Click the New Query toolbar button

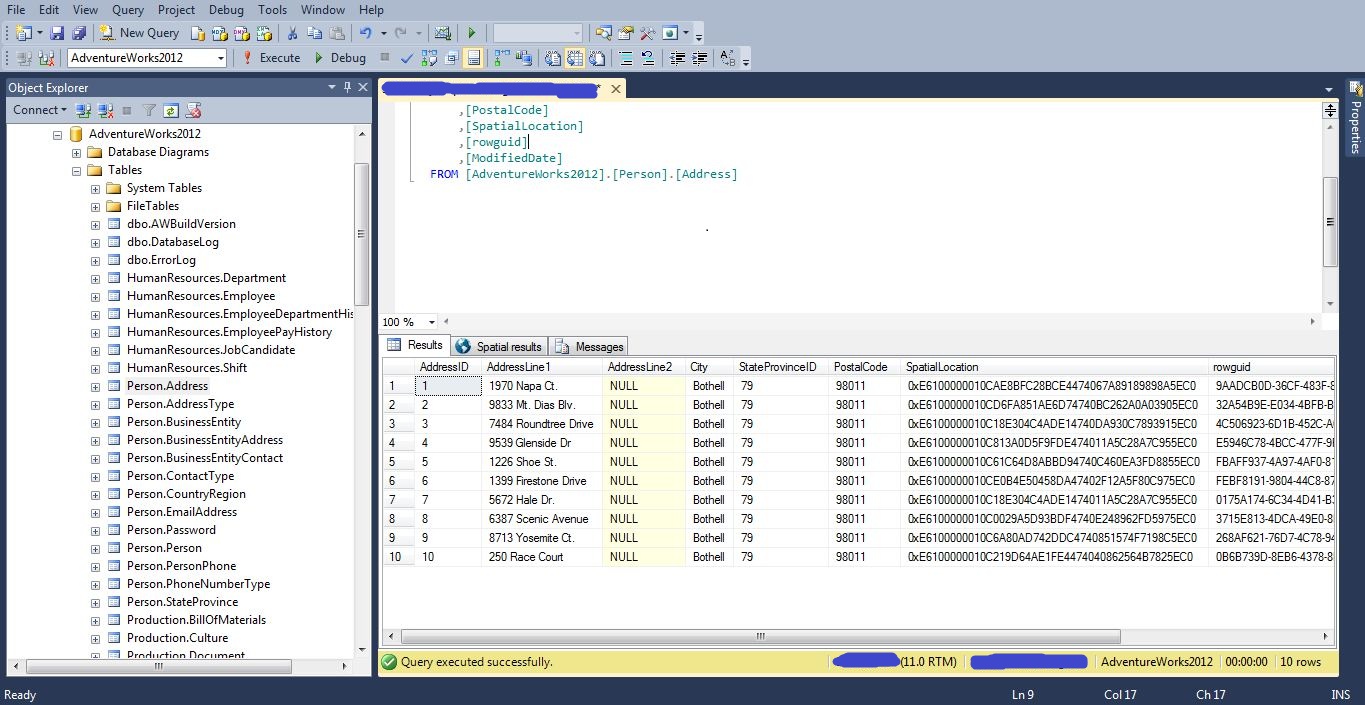click(139, 33)
